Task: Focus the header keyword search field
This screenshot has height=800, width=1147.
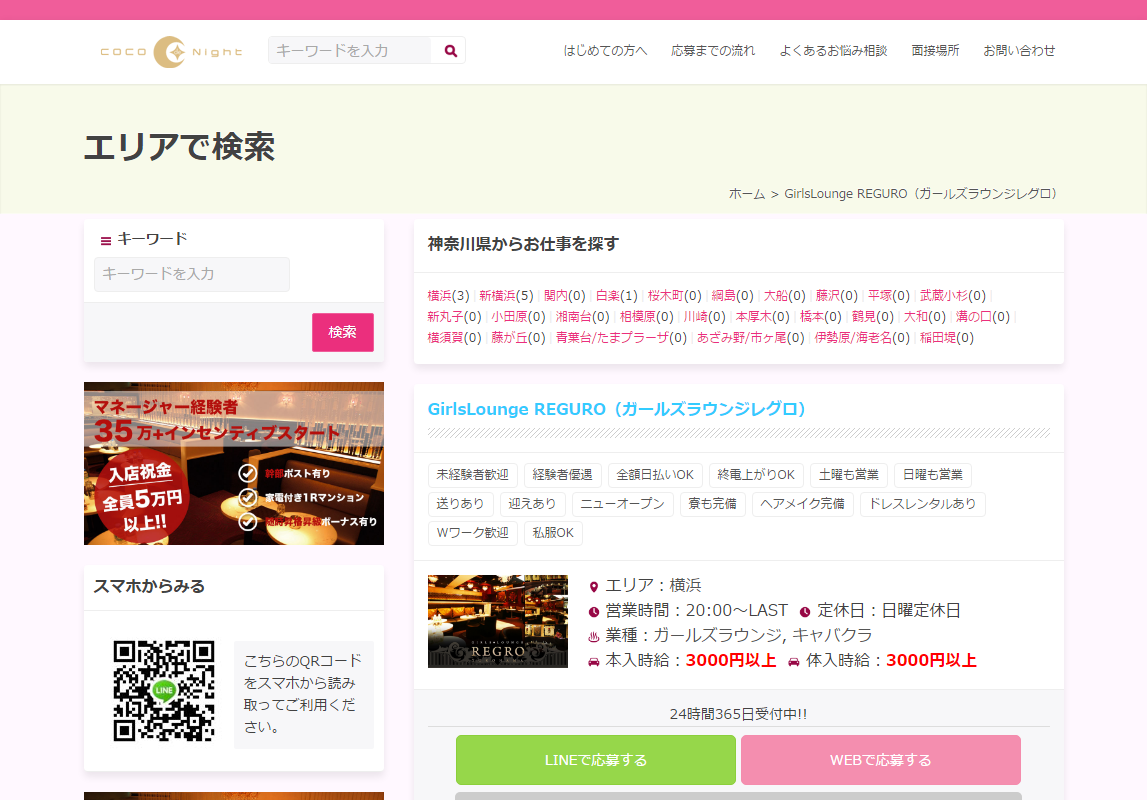Action: tap(350, 50)
